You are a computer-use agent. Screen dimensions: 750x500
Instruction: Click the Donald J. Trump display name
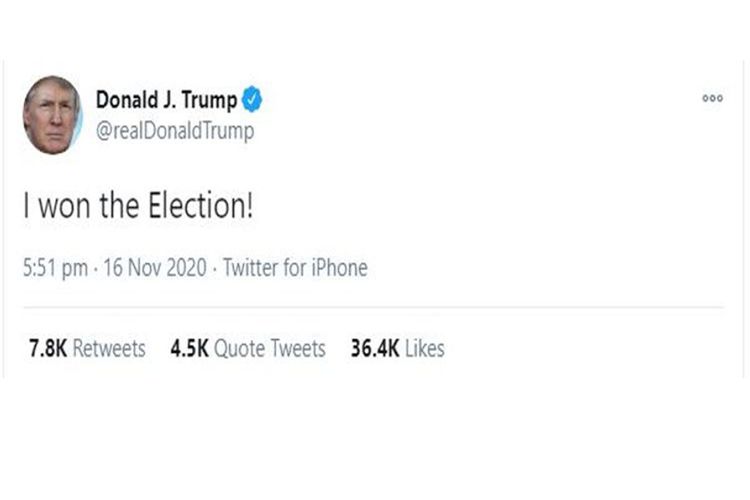(167, 100)
